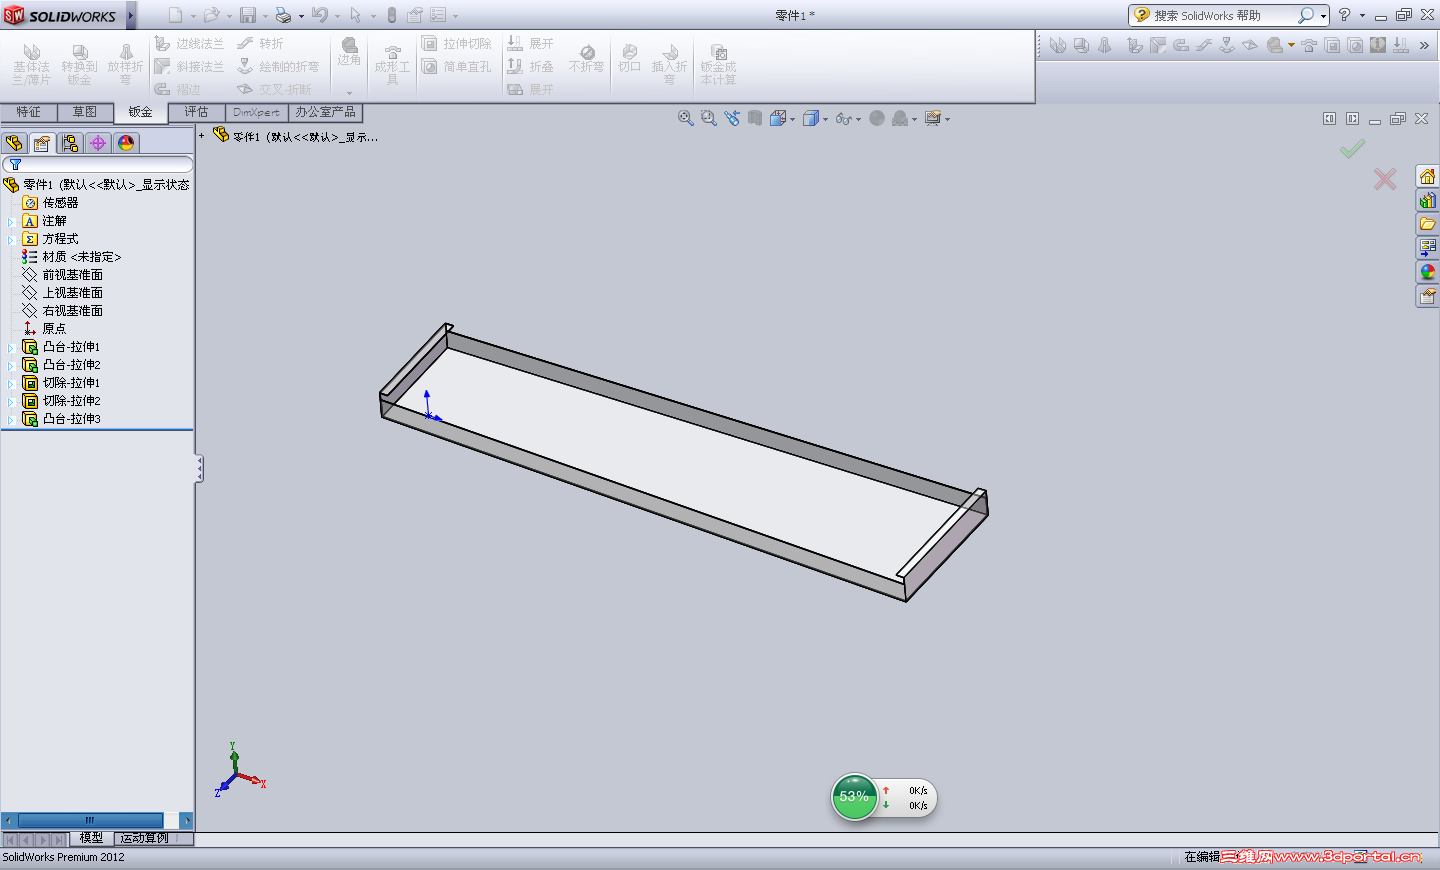Expand the 方程式 equations tree node
Viewport: 1440px width, 870px height.
11,239
